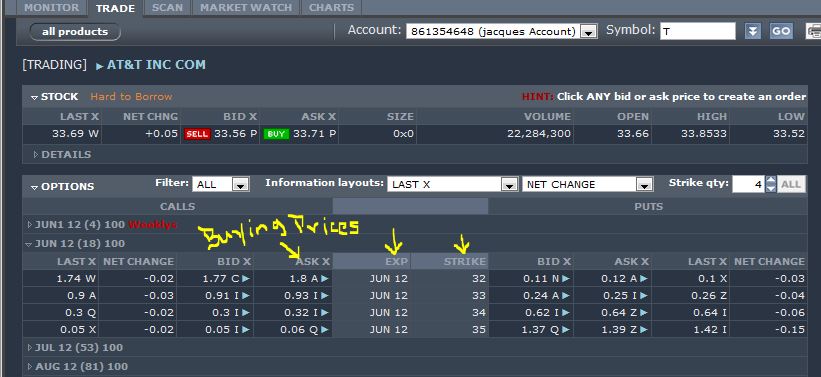Click the Hard to Borrow label
Viewport: 821px width, 377px height.
click(131, 97)
